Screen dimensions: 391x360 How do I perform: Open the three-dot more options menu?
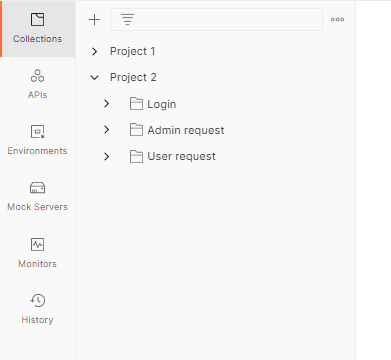[337, 20]
